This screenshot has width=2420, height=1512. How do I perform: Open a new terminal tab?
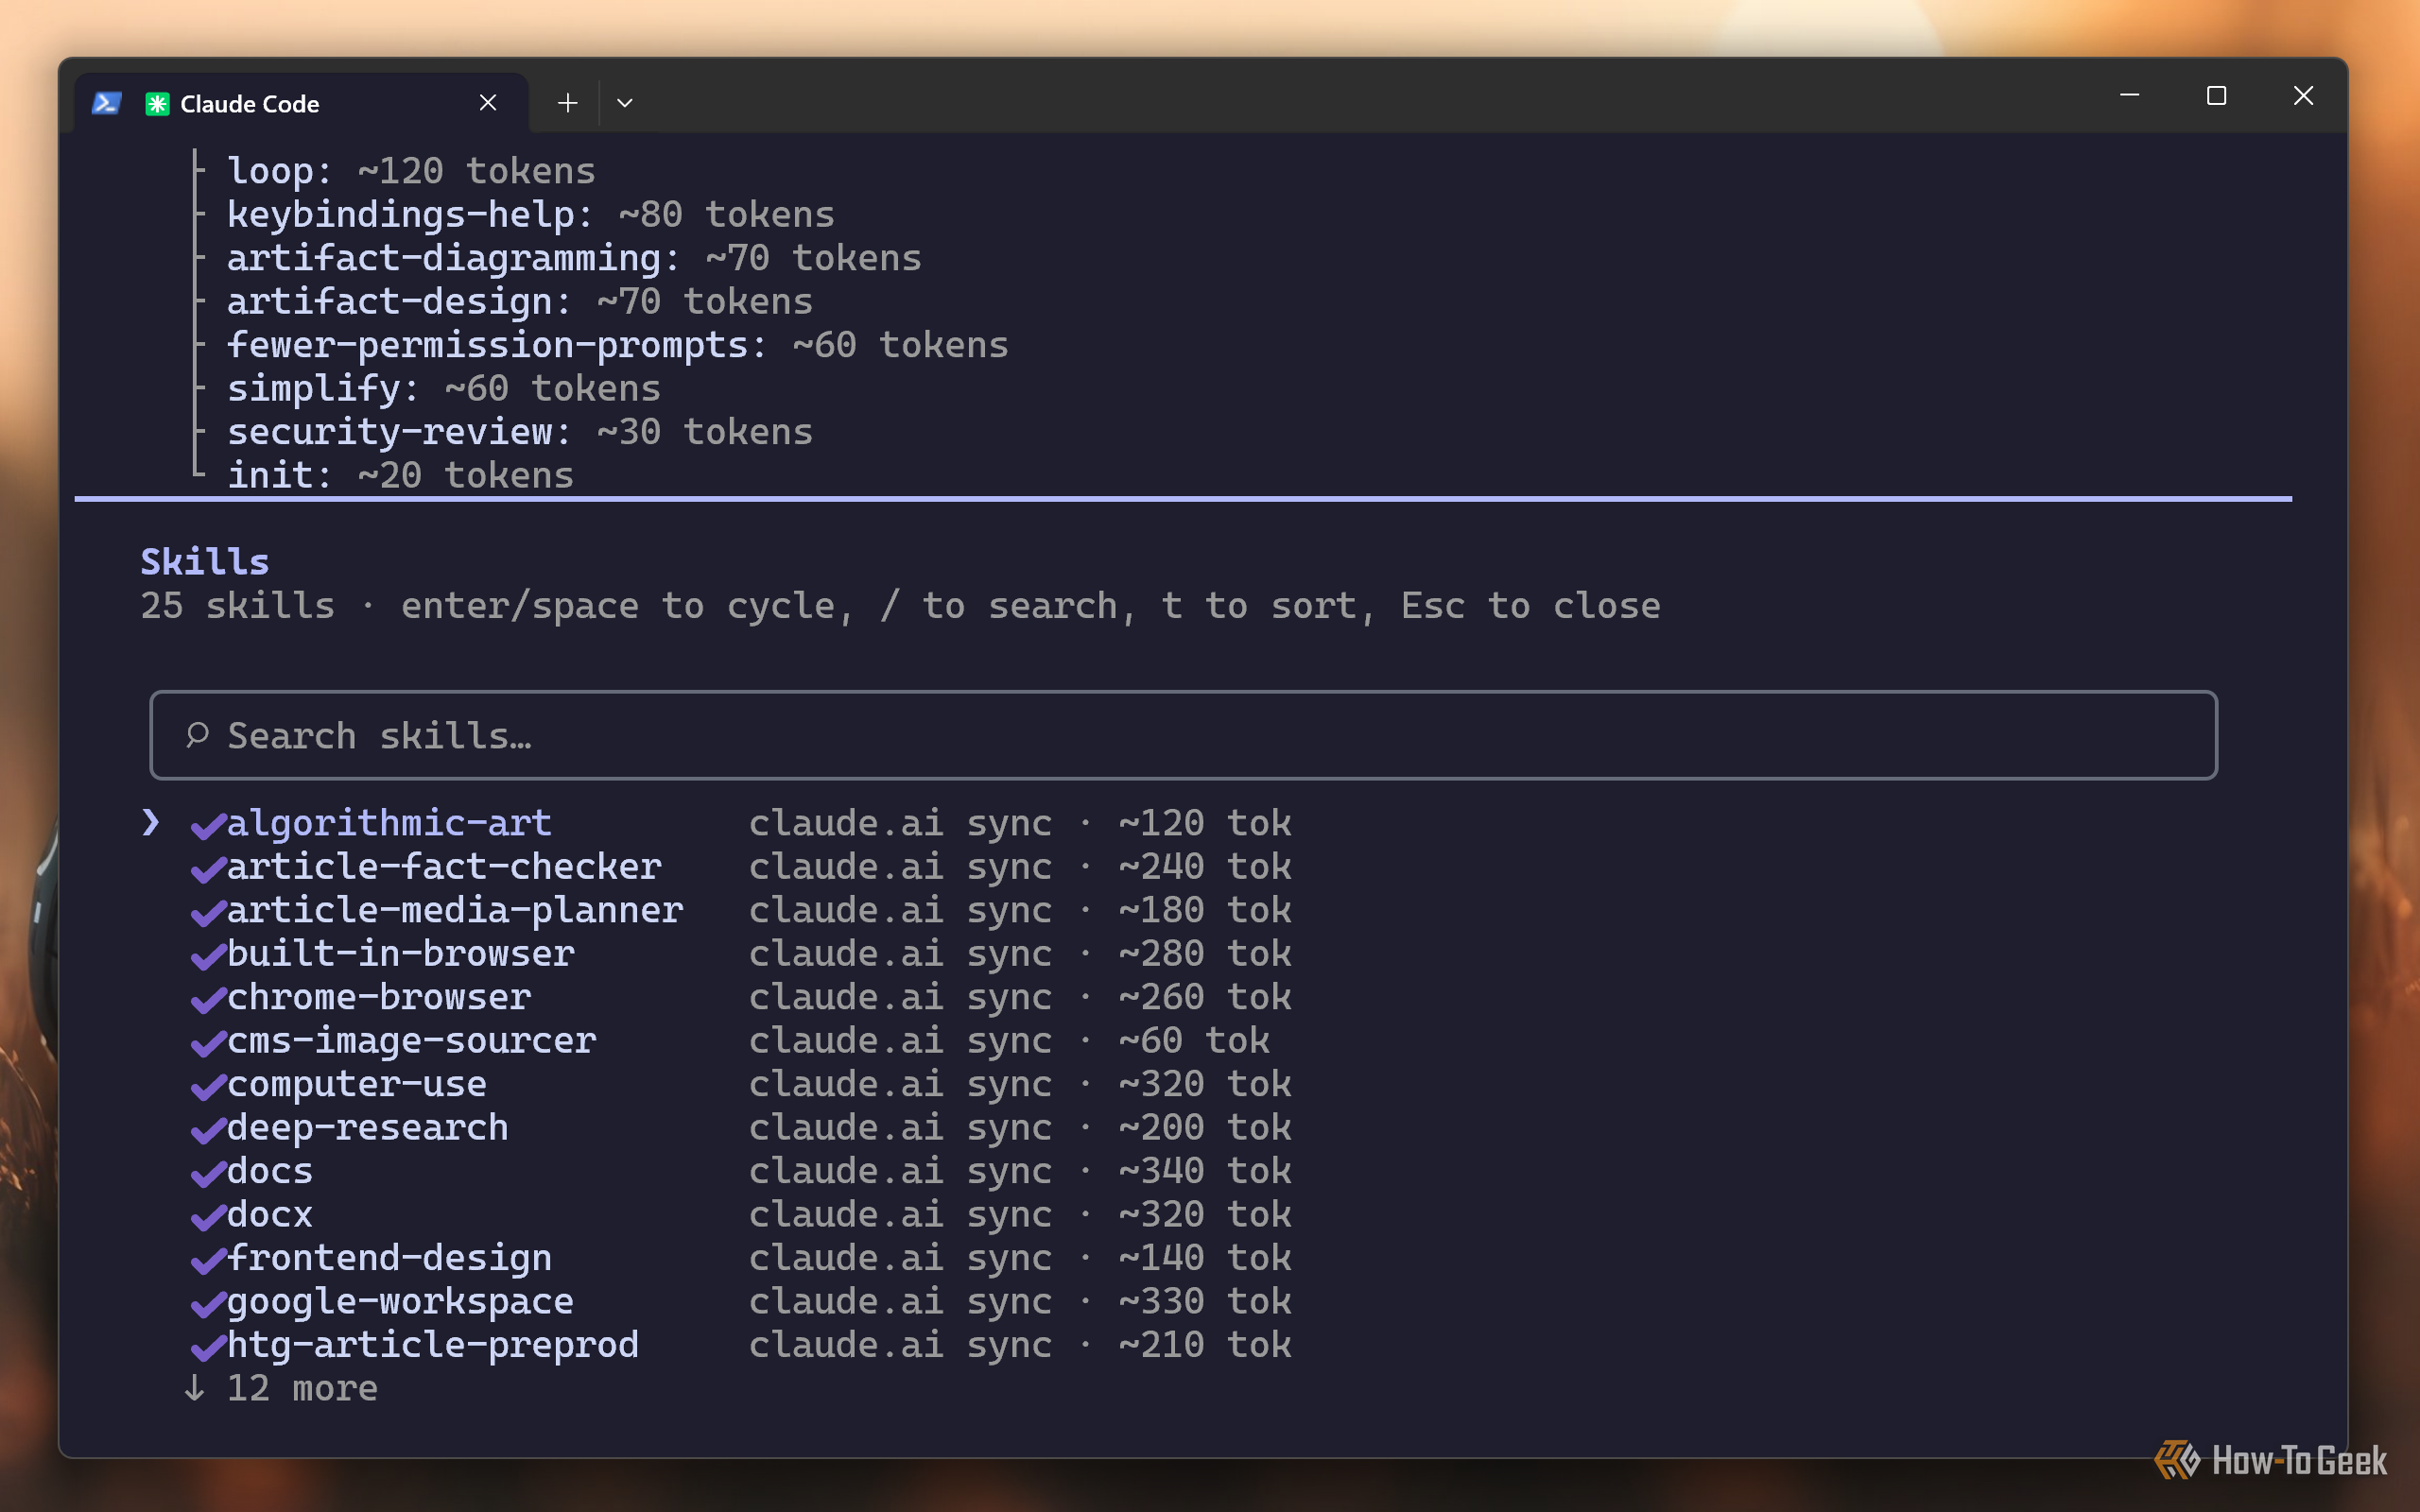[x=567, y=103]
